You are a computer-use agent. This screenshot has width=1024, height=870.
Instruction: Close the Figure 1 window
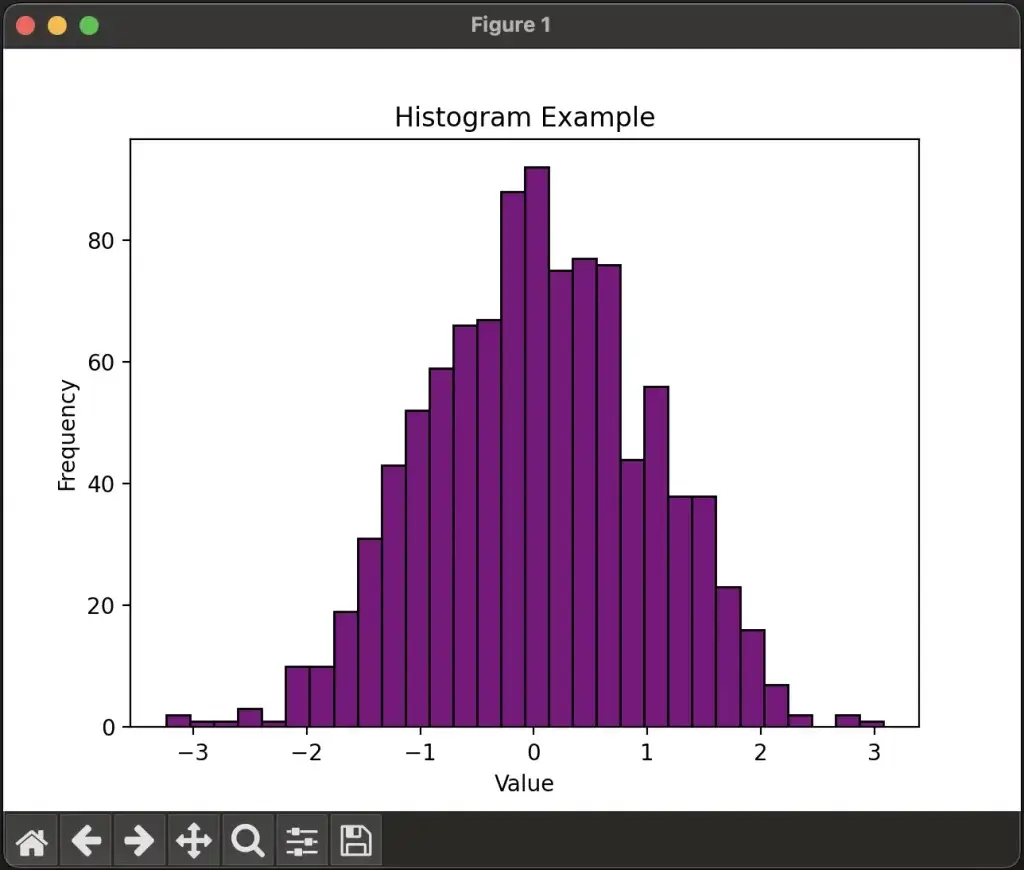coord(25,25)
